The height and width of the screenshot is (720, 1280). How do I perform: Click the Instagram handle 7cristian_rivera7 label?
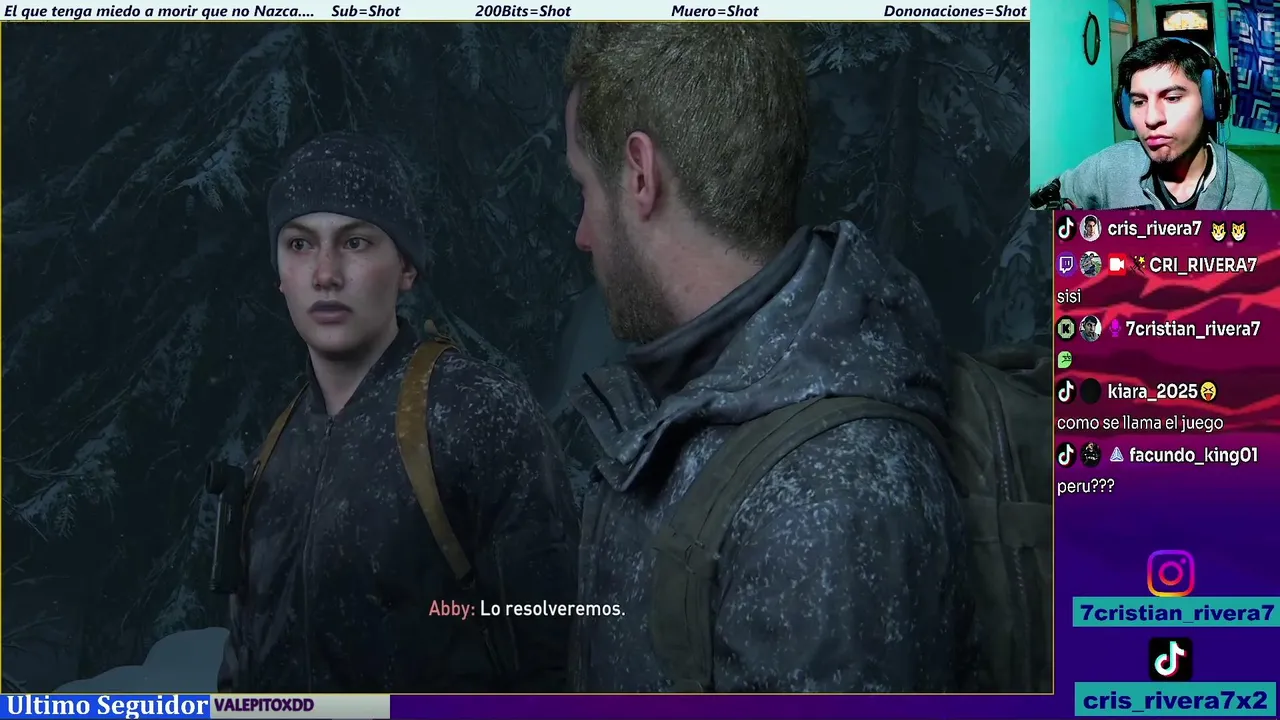click(1177, 613)
